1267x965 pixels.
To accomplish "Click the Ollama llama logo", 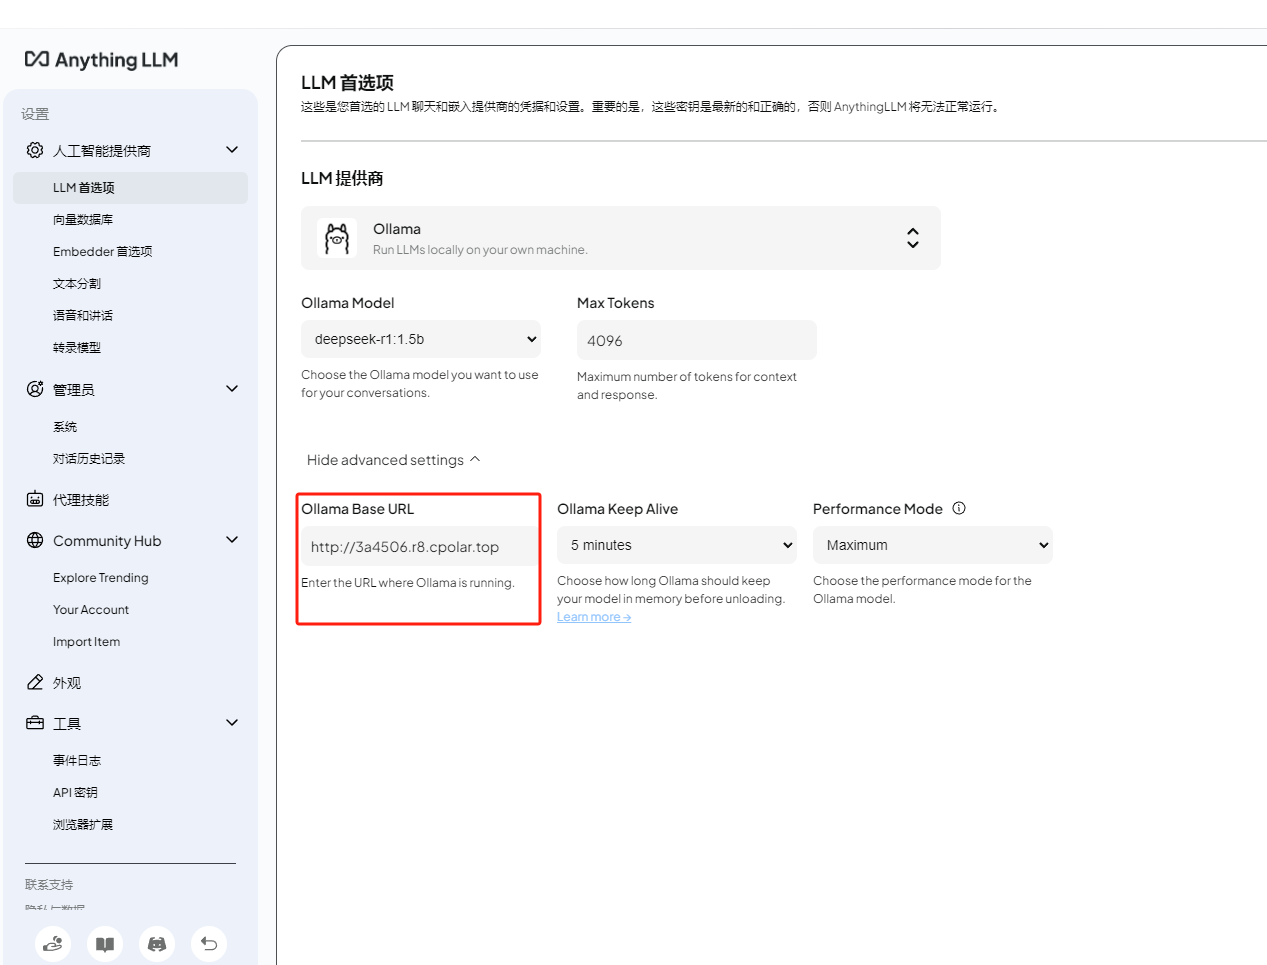I will point(337,238).
